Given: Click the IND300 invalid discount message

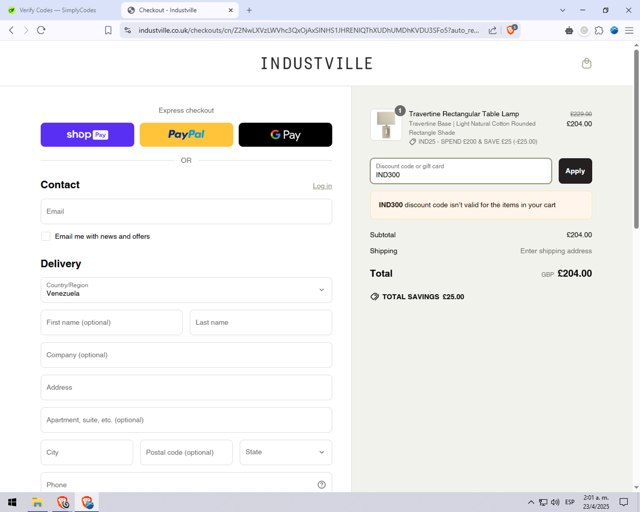Looking at the screenshot, I should click(481, 205).
